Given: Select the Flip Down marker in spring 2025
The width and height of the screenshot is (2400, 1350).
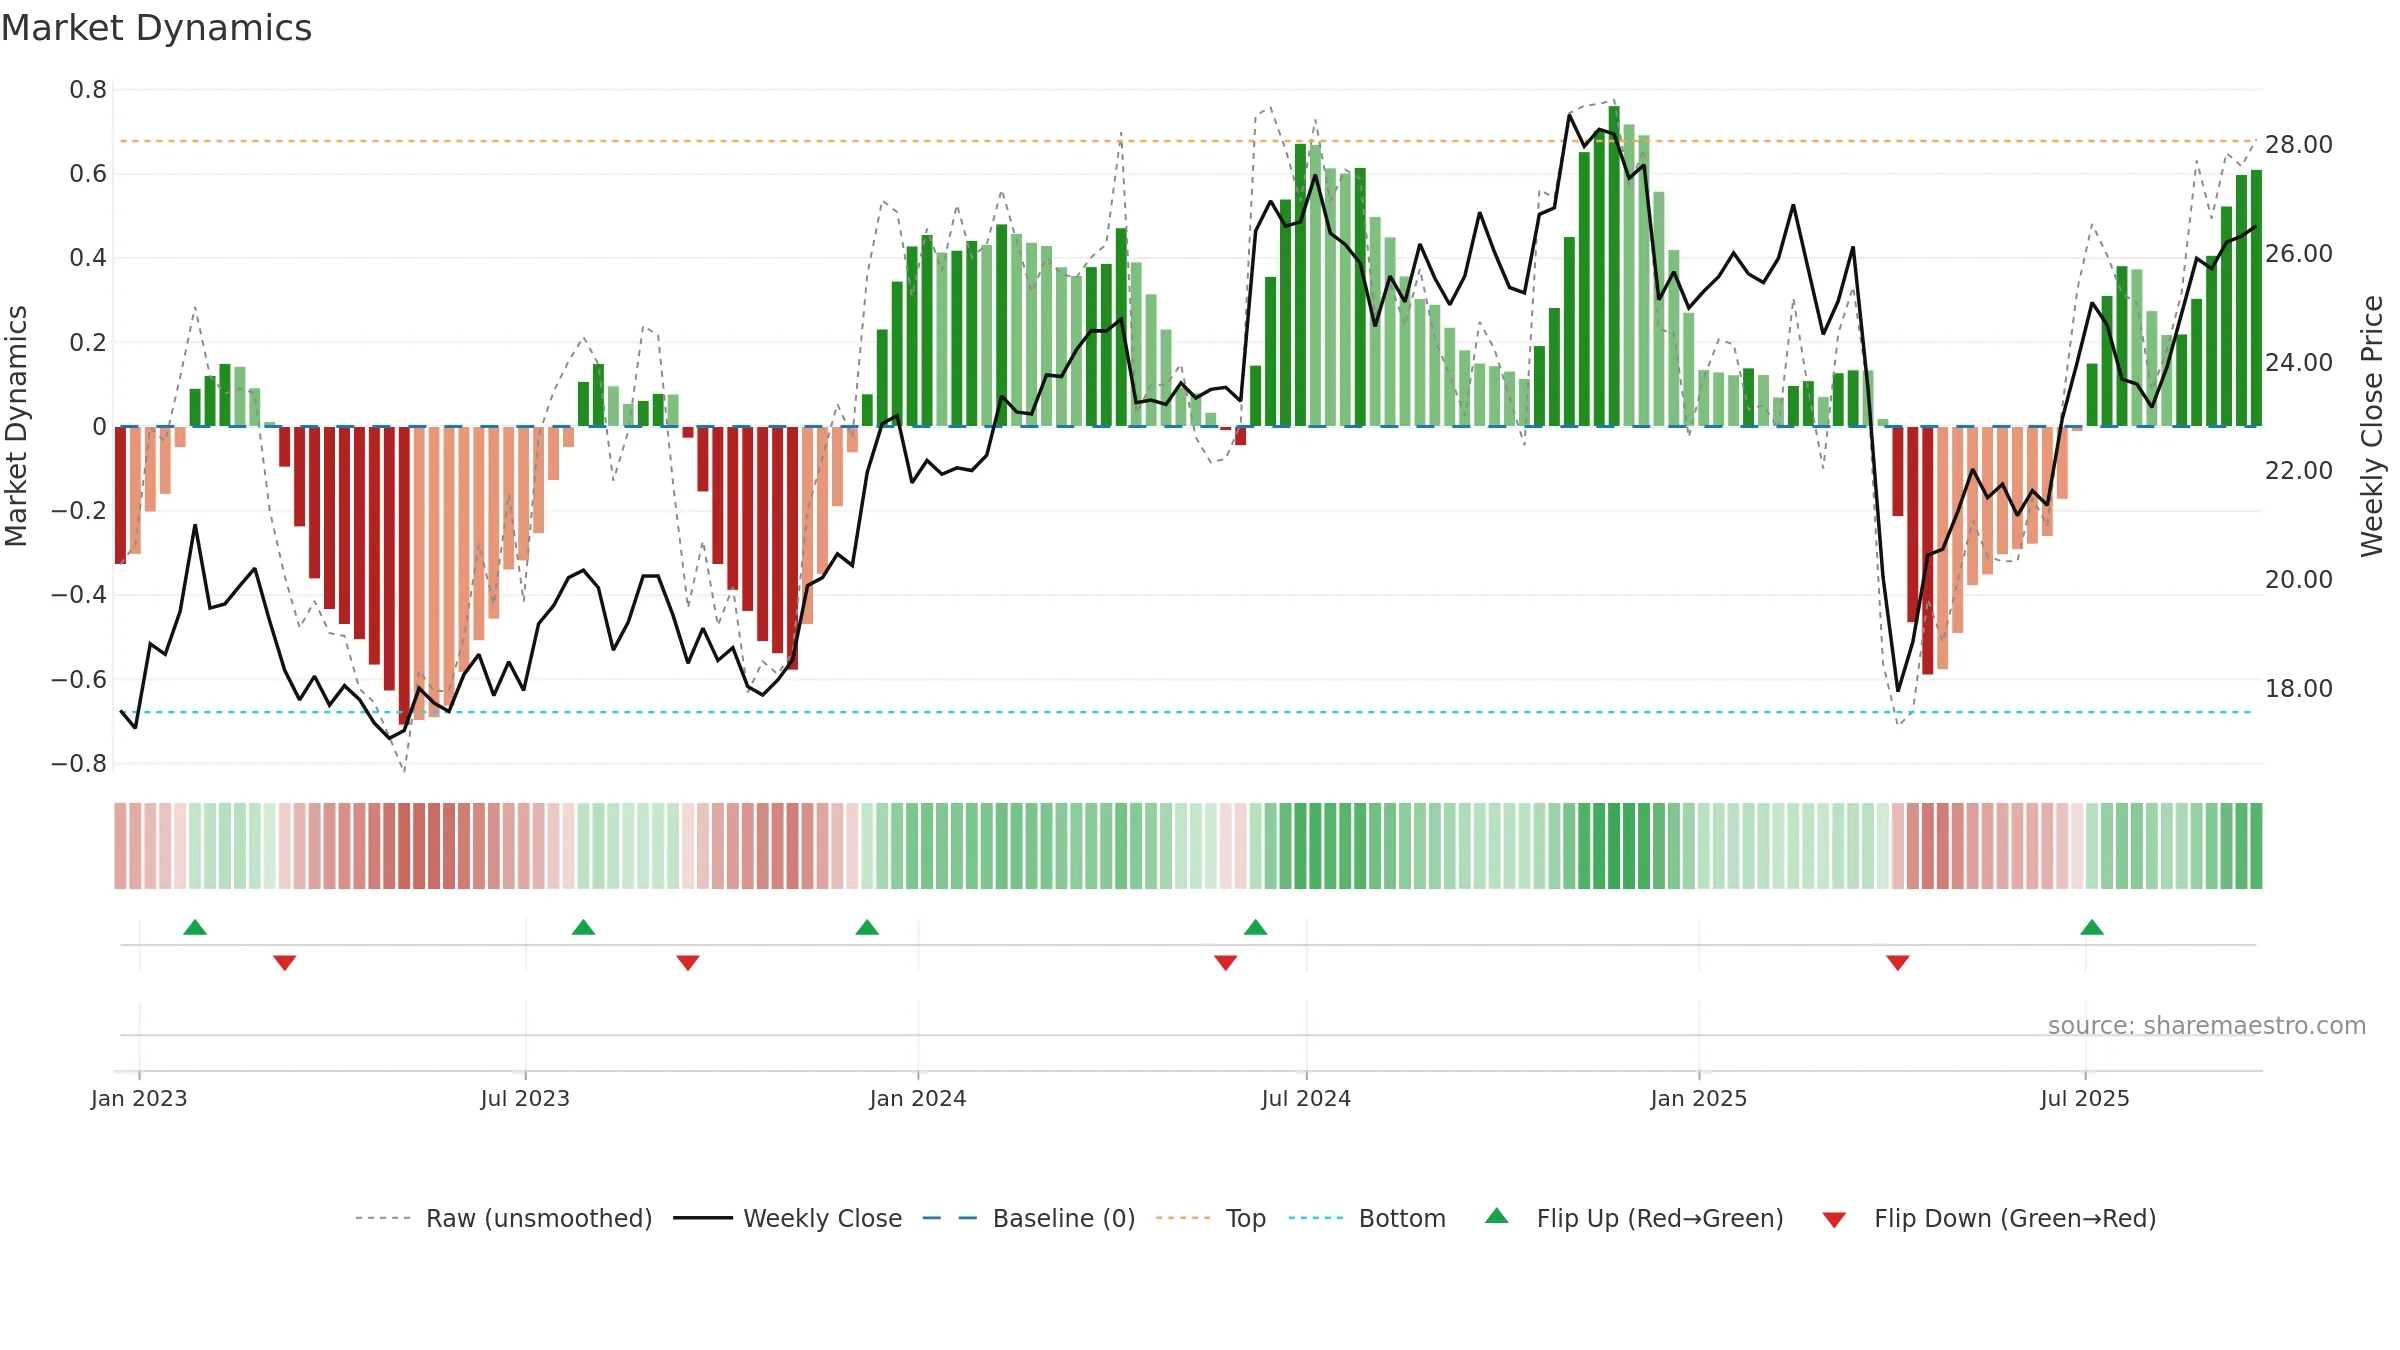Looking at the screenshot, I should pyautogui.click(x=1898, y=963).
